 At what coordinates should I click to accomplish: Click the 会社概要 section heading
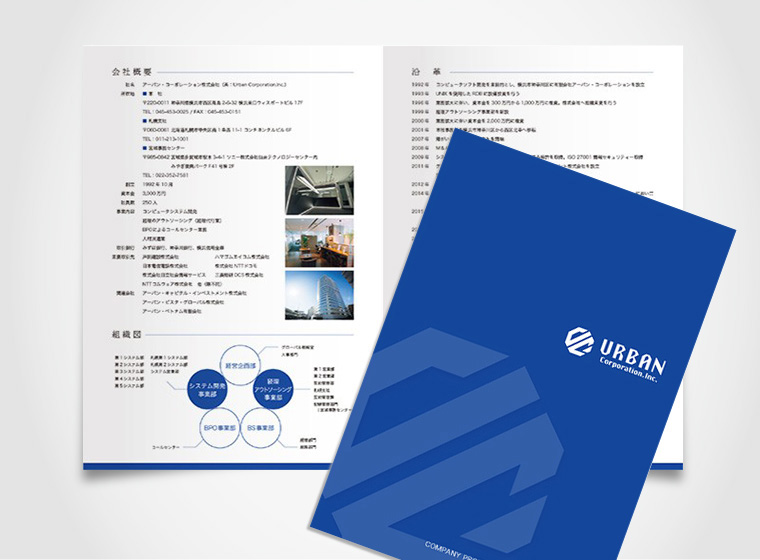click(x=131, y=73)
